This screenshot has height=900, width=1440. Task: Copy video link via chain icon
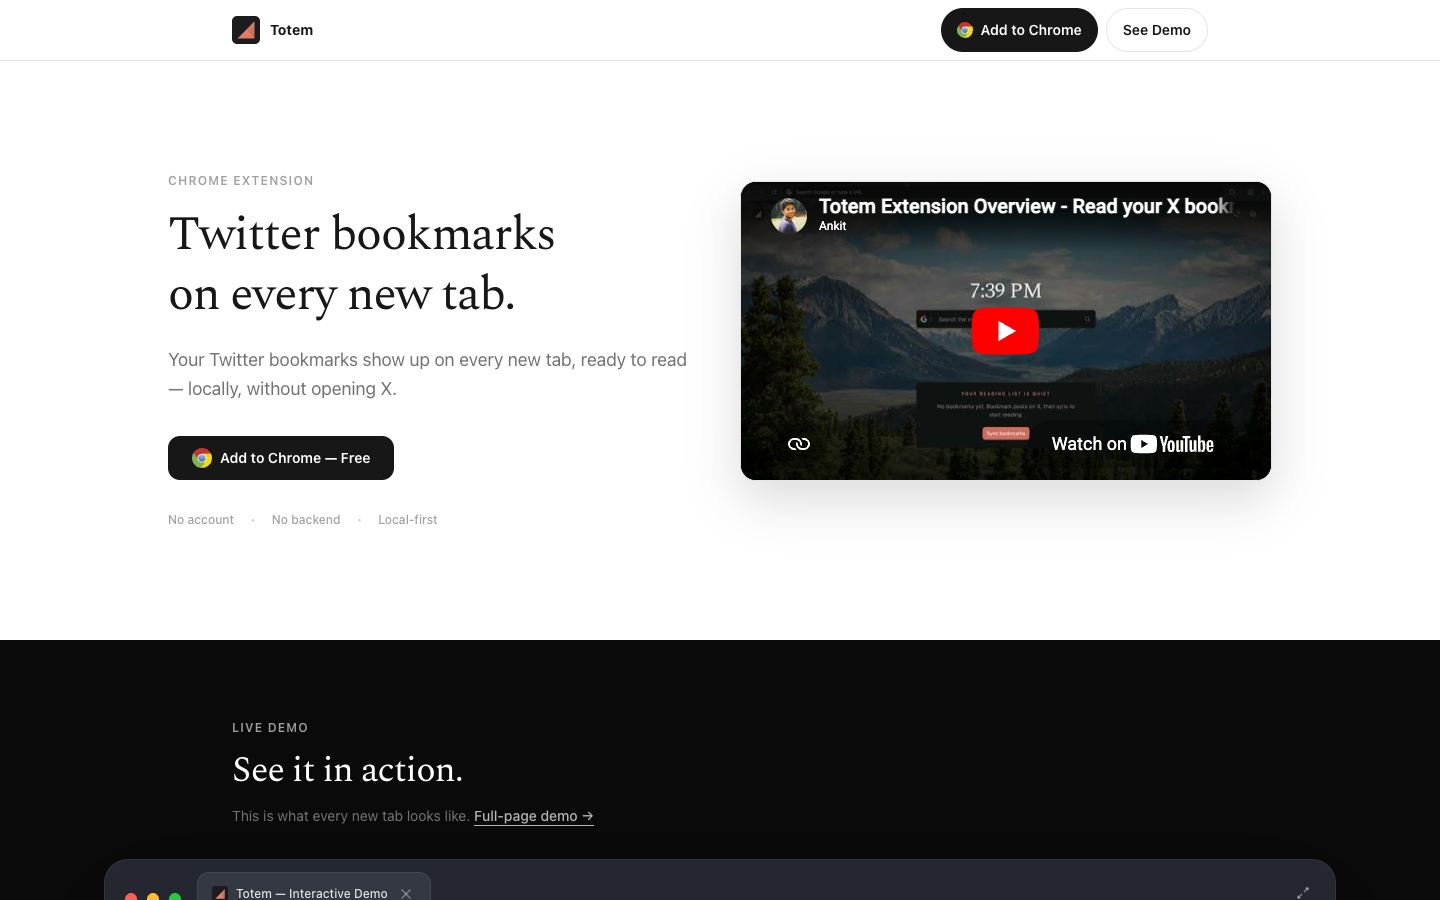coord(799,444)
